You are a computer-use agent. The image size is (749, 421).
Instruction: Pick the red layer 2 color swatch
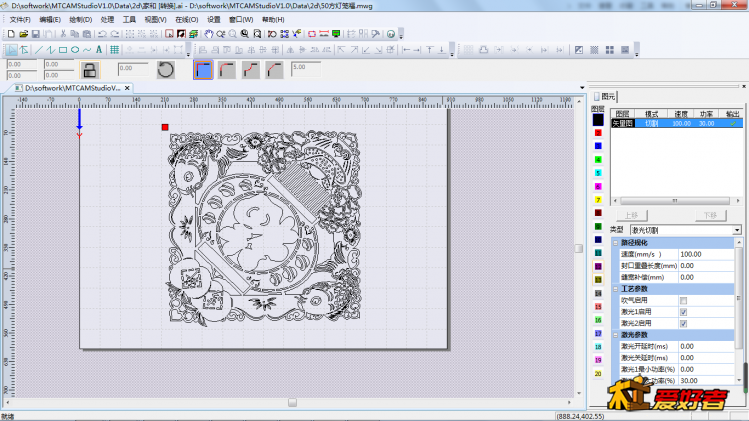pyautogui.click(x=598, y=133)
